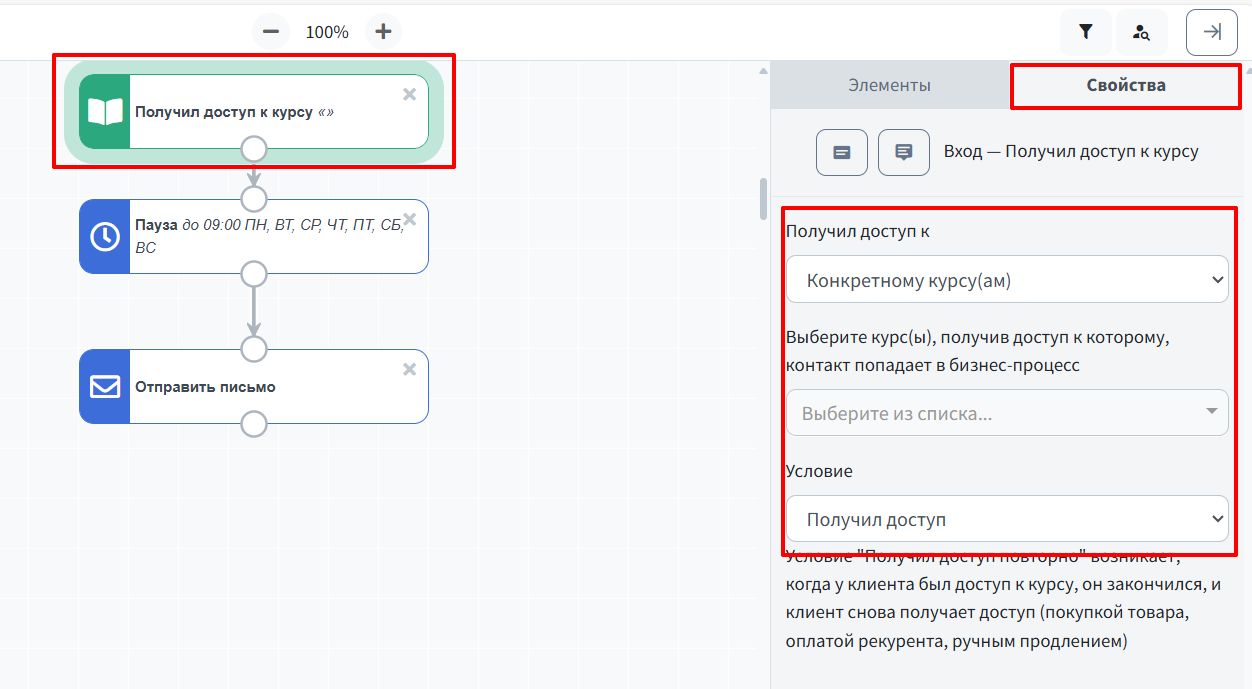Screen dimensions: 1252x689
Task: Open the Выберите из списка course selector
Action: pyautogui.click(x=1007, y=412)
